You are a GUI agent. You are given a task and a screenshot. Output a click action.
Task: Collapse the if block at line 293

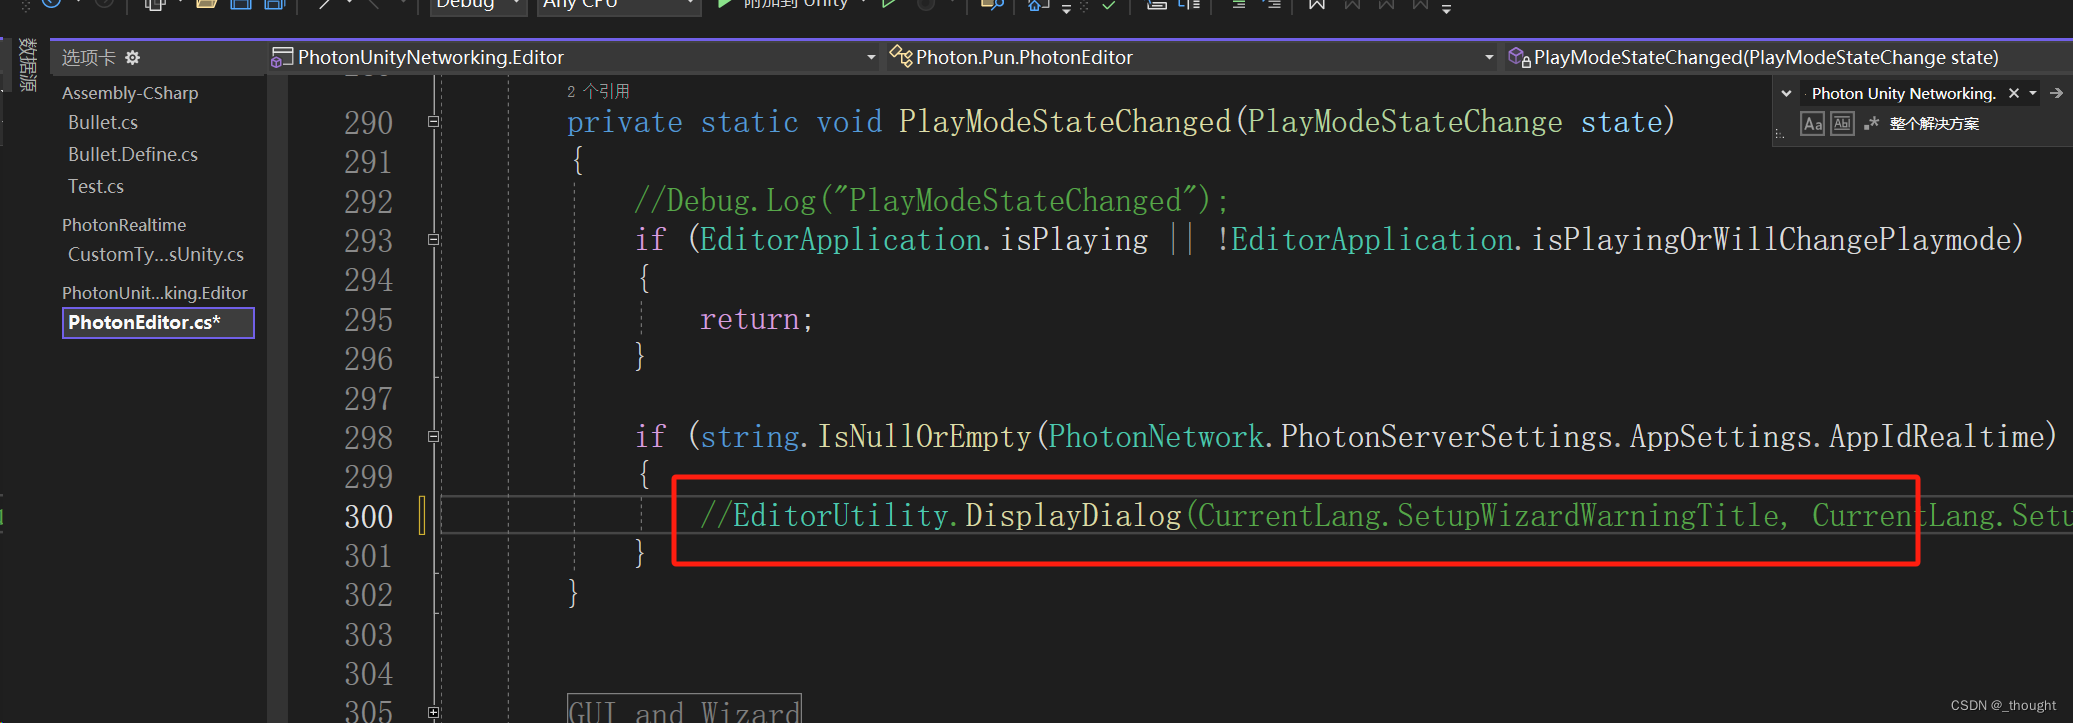(x=433, y=240)
